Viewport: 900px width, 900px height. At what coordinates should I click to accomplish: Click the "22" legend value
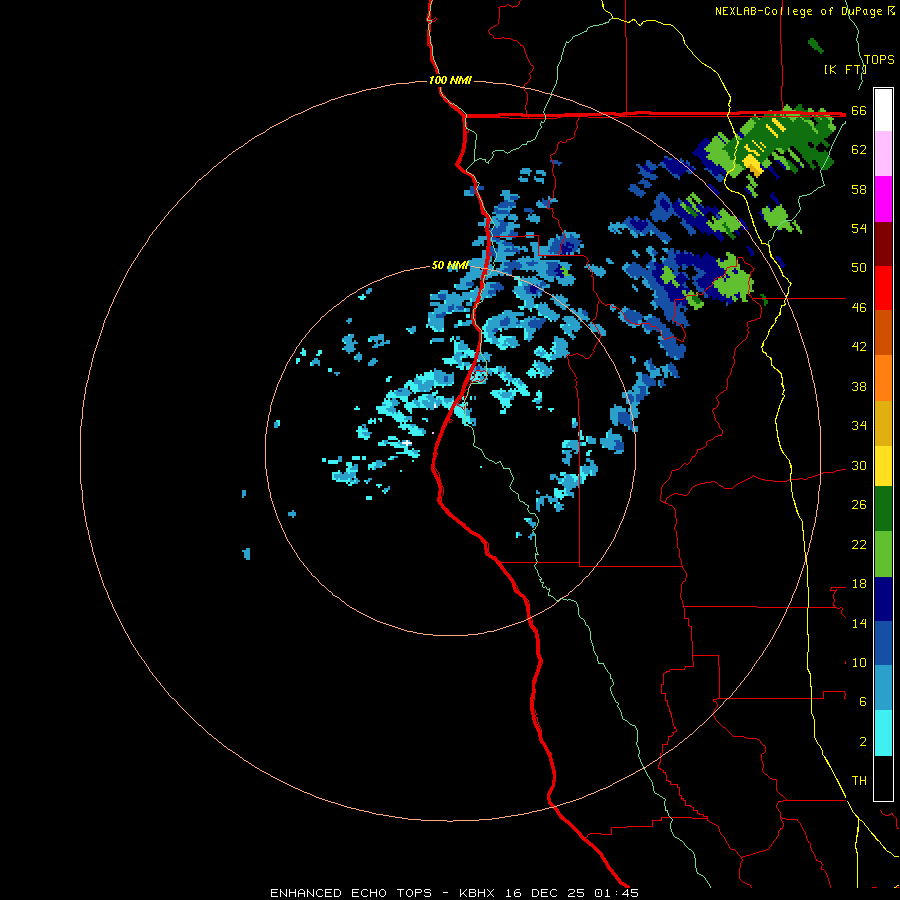[859, 544]
